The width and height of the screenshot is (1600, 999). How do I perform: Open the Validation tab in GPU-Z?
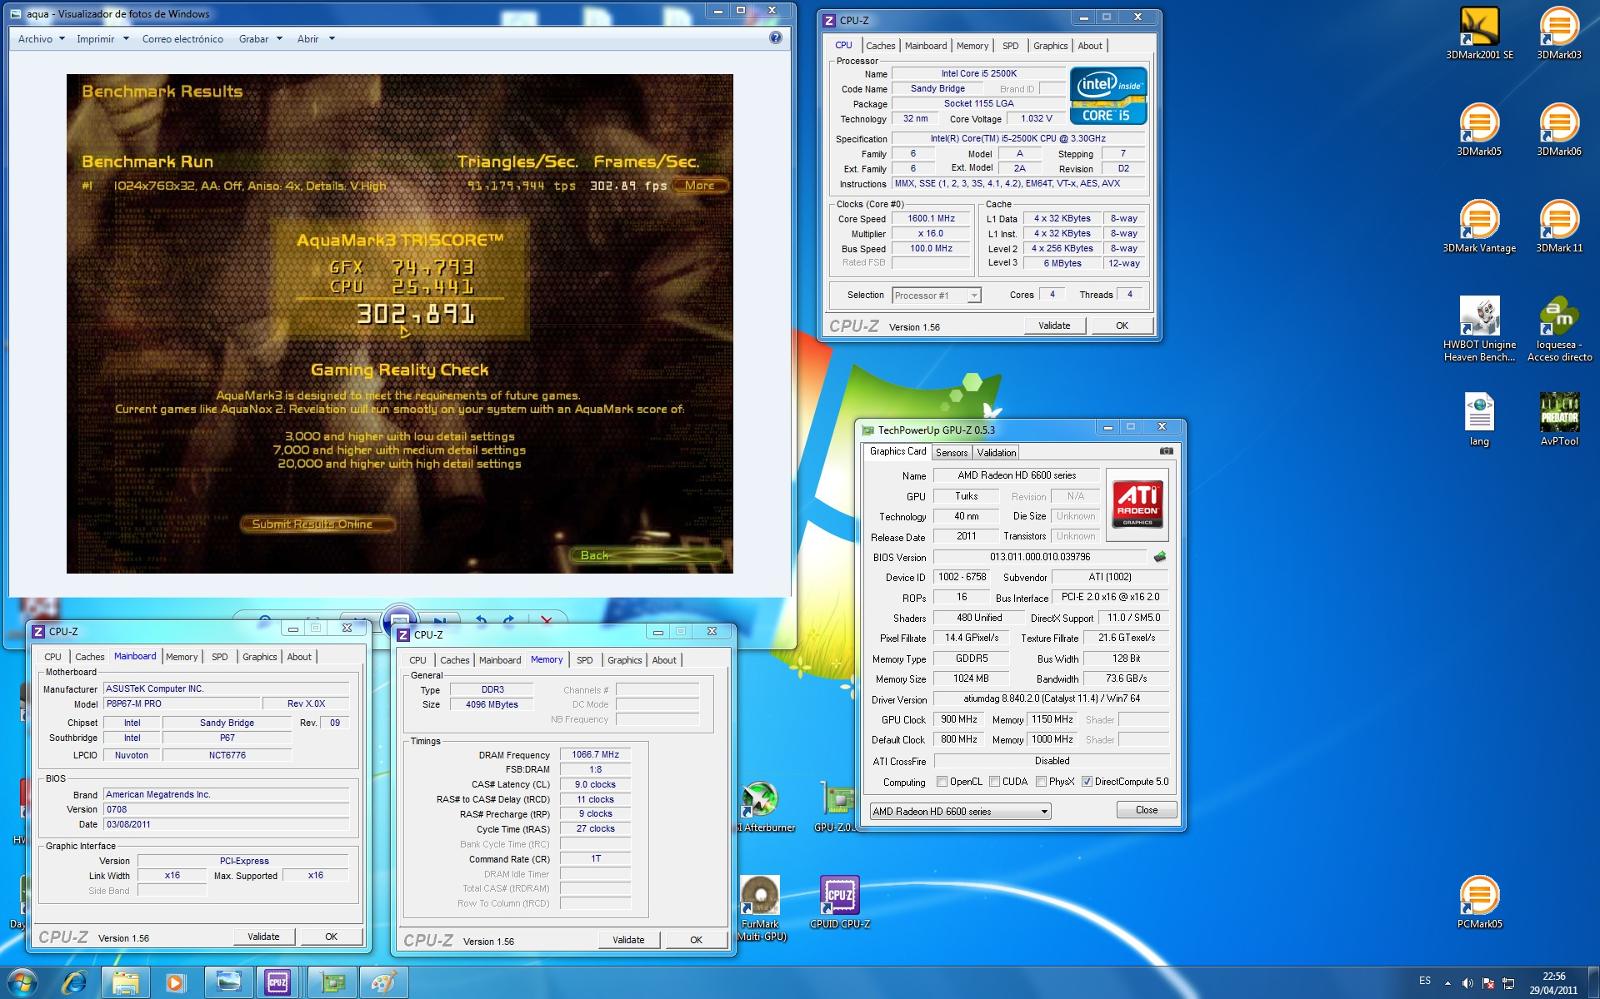(x=996, y=453)
